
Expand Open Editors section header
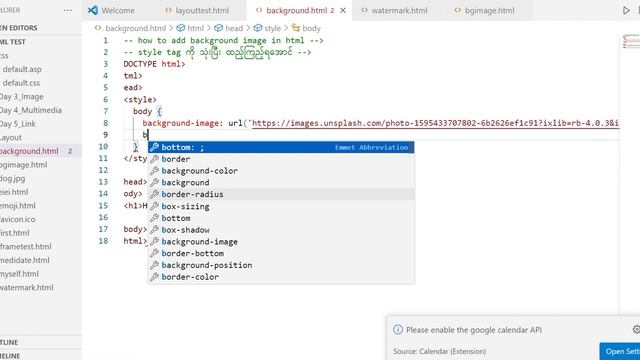click(x=41, y=28)
